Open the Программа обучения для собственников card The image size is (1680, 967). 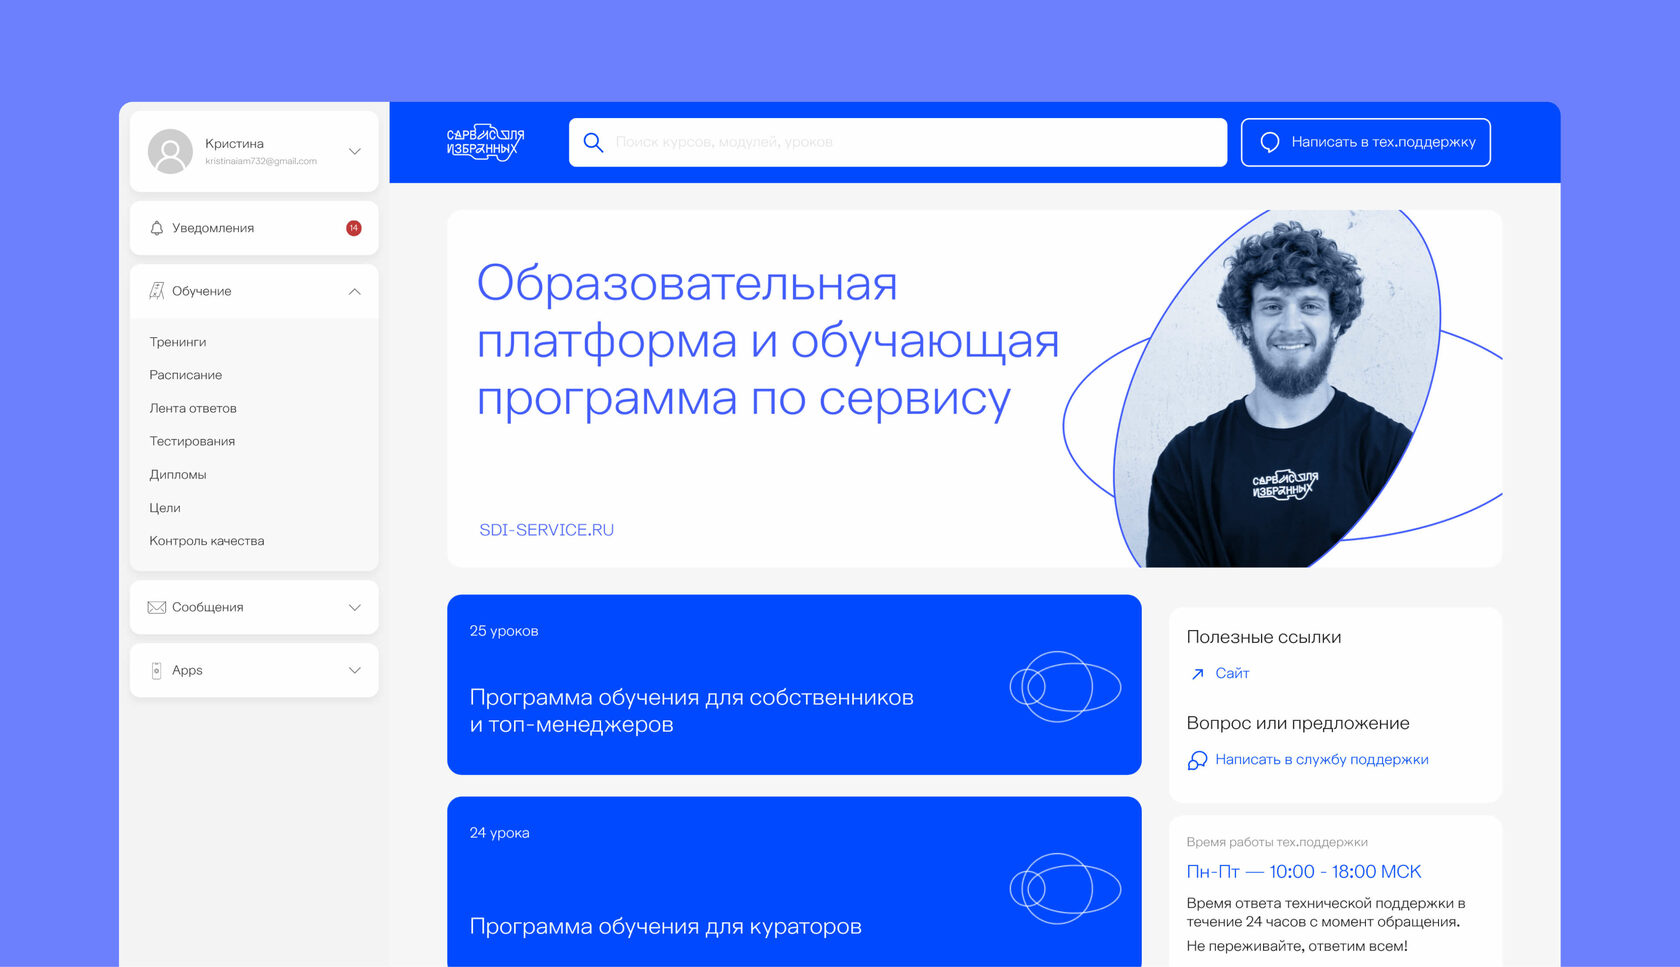pos(793,684)
